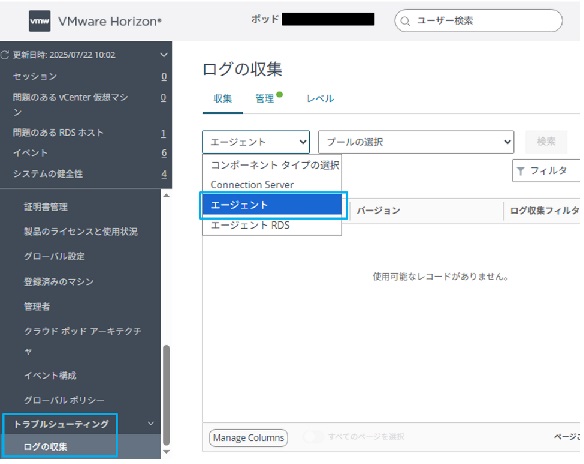This screenshot has height=464, width=584.
Task: Click in the ユーザー検索 input field
Action: 479,21
